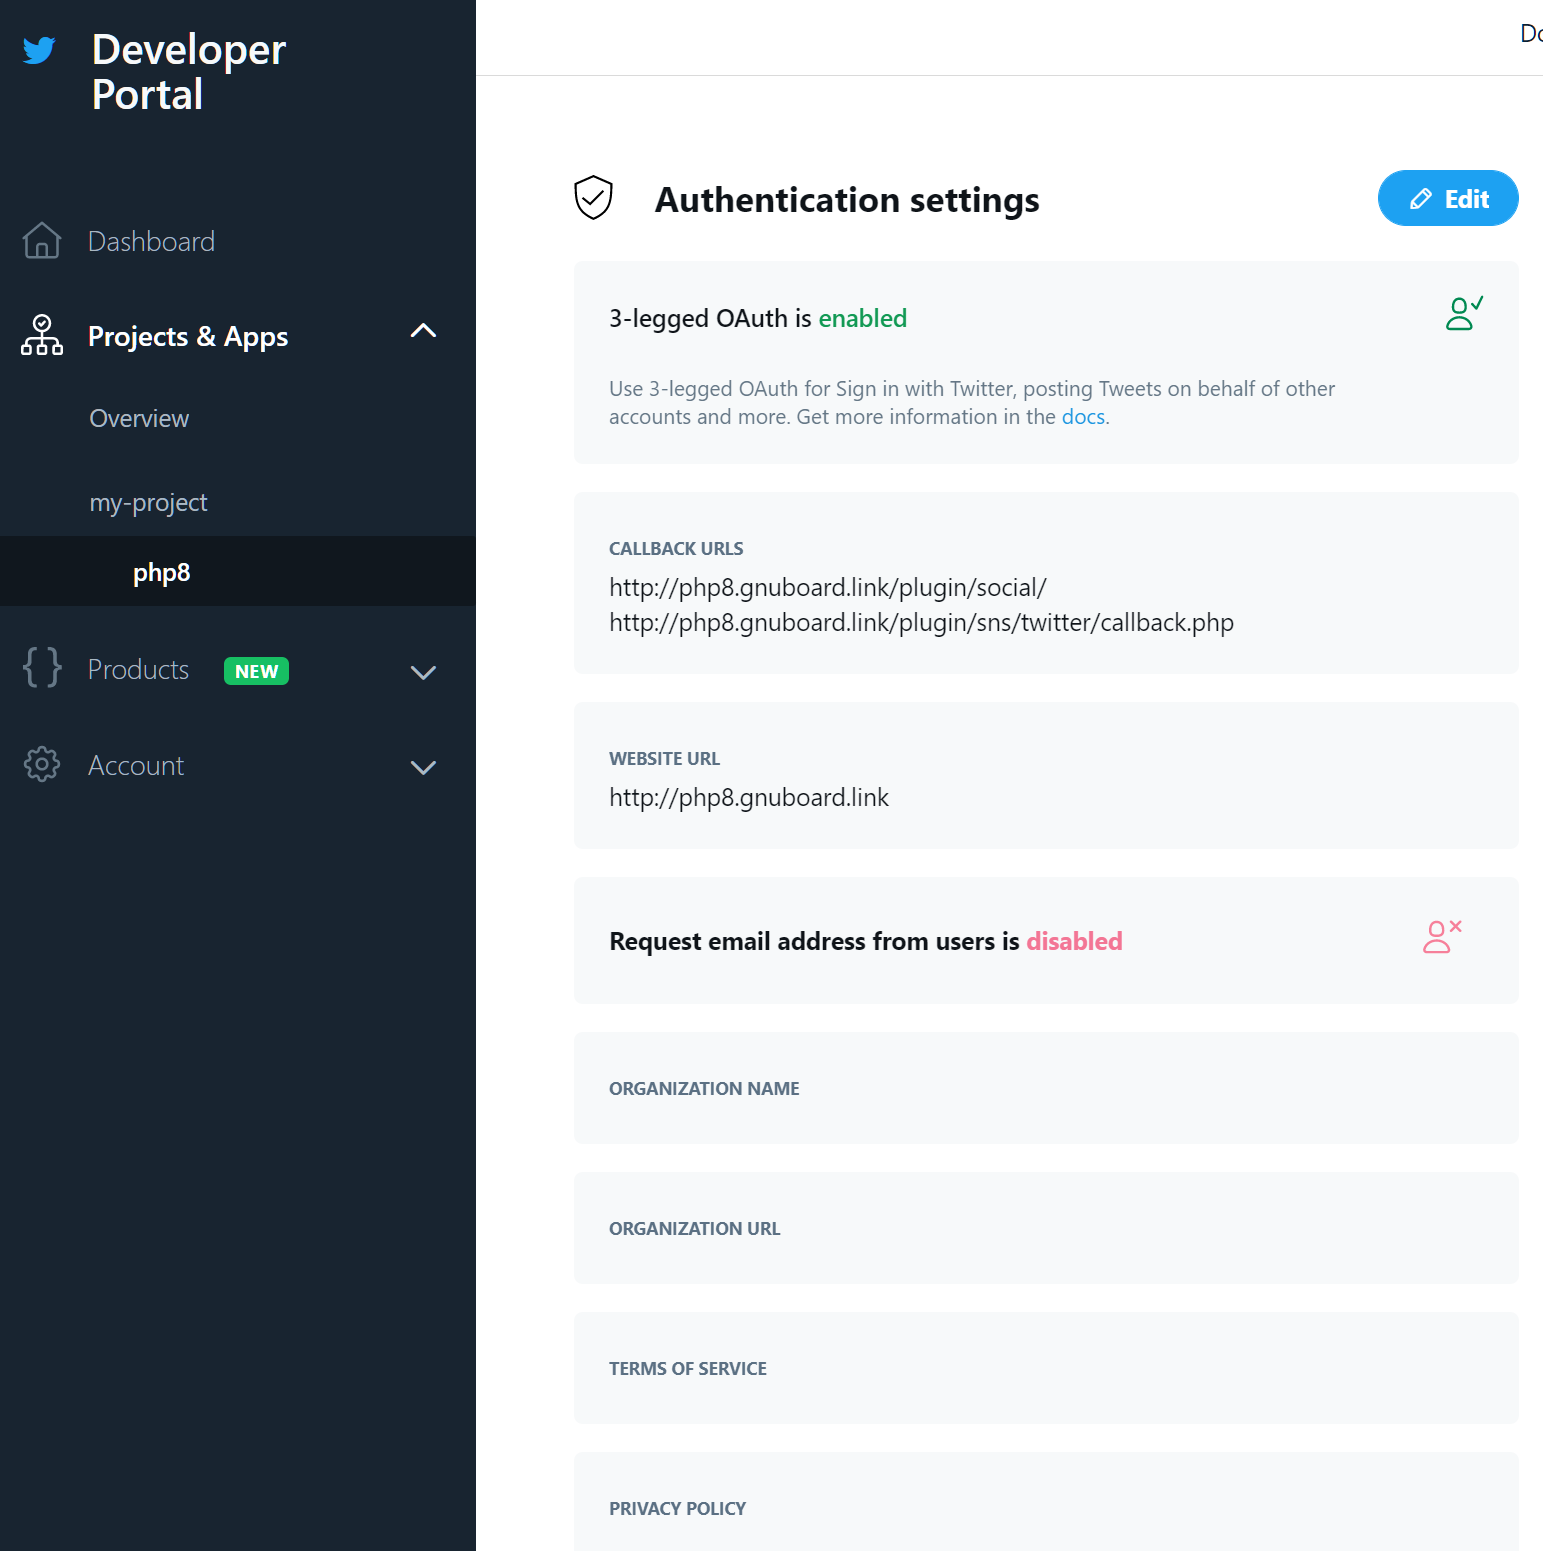This screenshot has height=1551, width=1543.
Task: Select my-project in the sidebar
Action: point(148,503)
